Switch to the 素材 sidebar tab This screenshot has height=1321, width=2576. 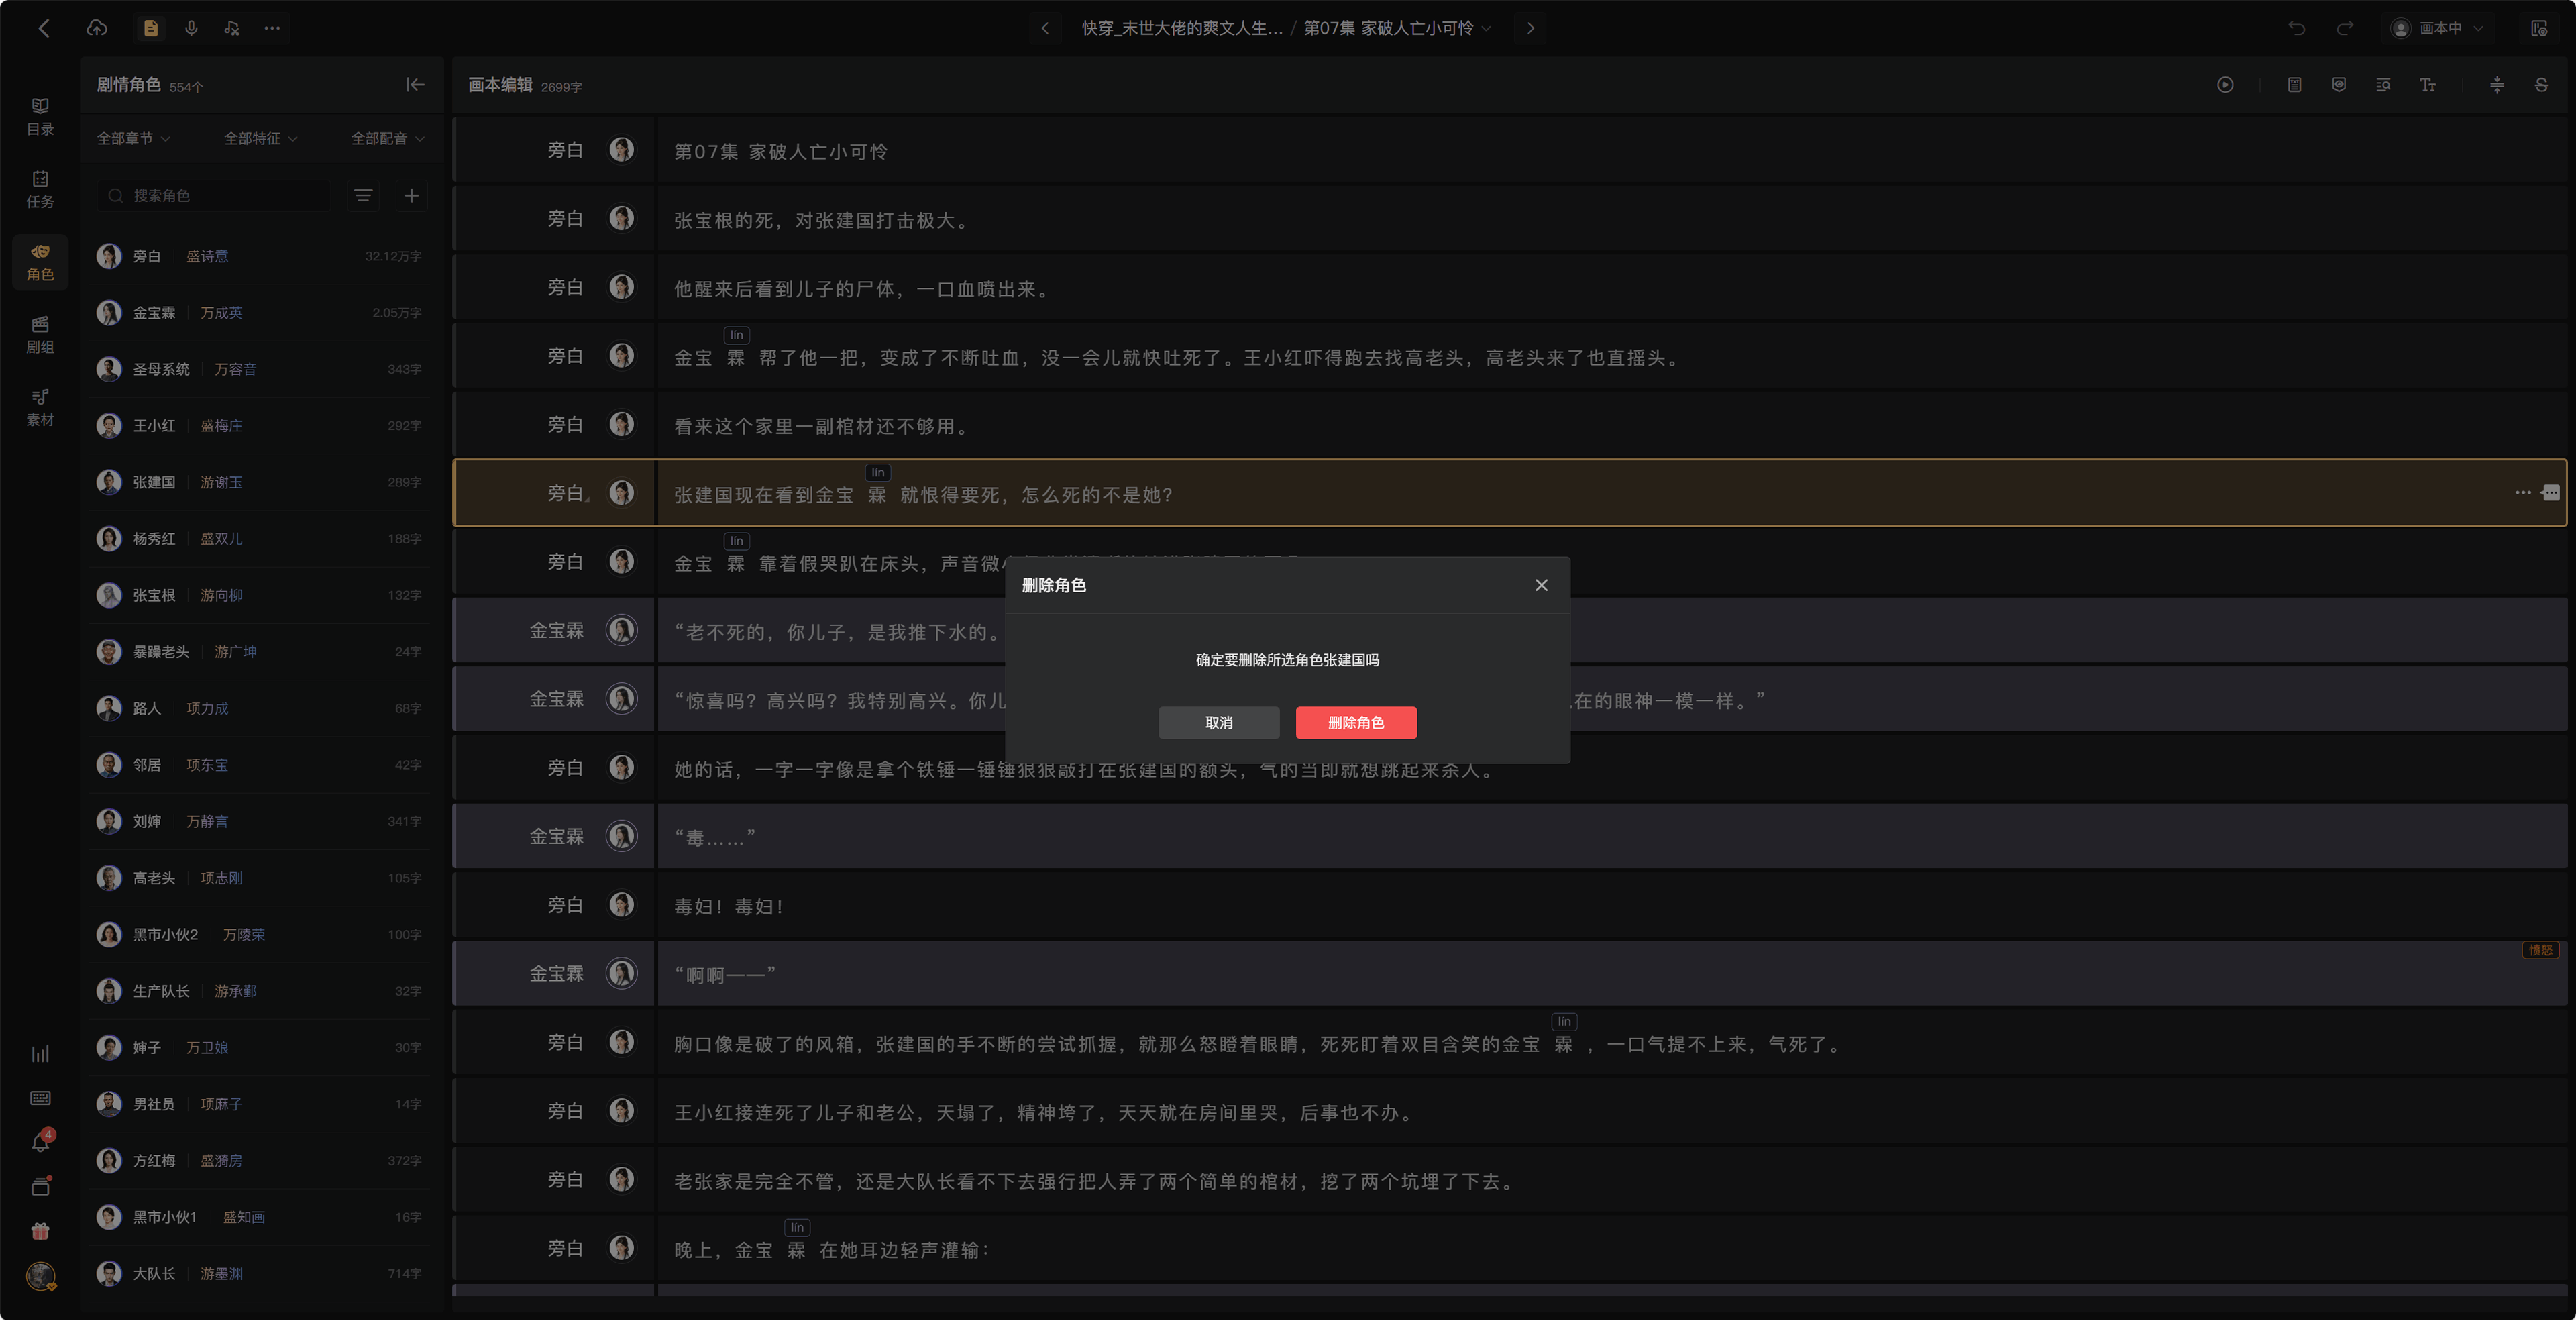click(x=40, y=408)
